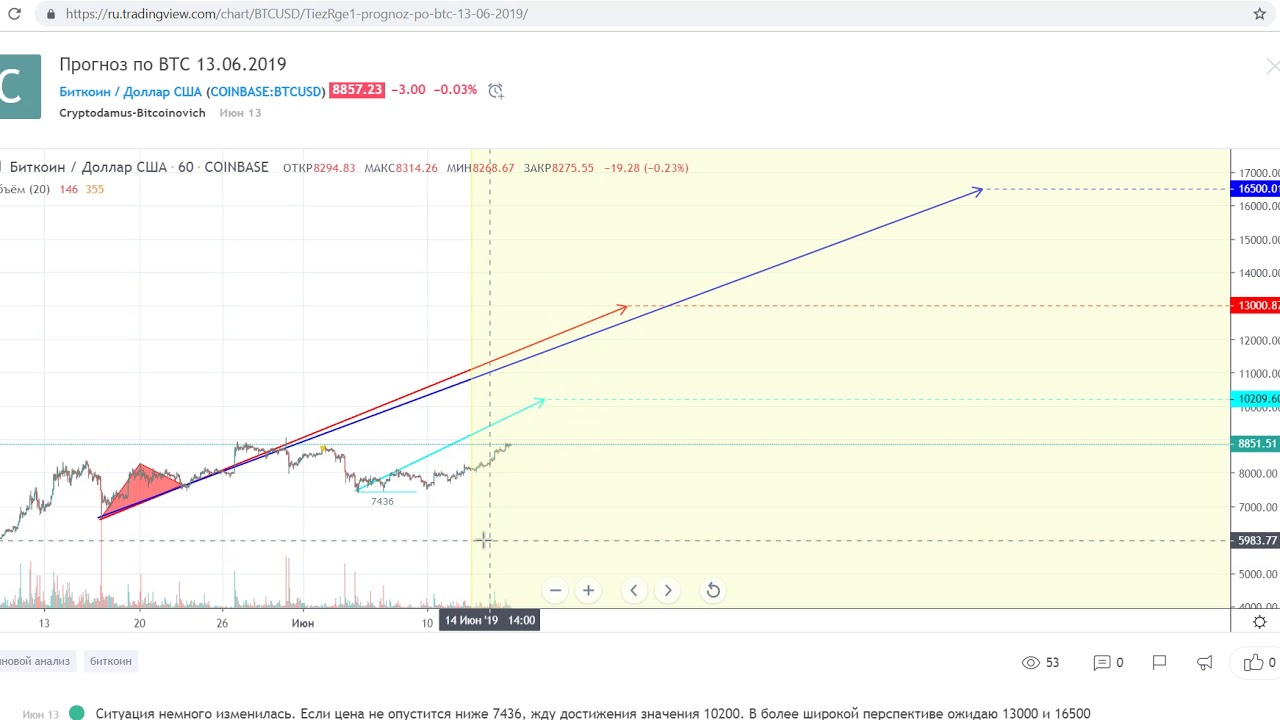Open the comments speech bubble icon
1280x720 pixels.
coord(1102,662)
